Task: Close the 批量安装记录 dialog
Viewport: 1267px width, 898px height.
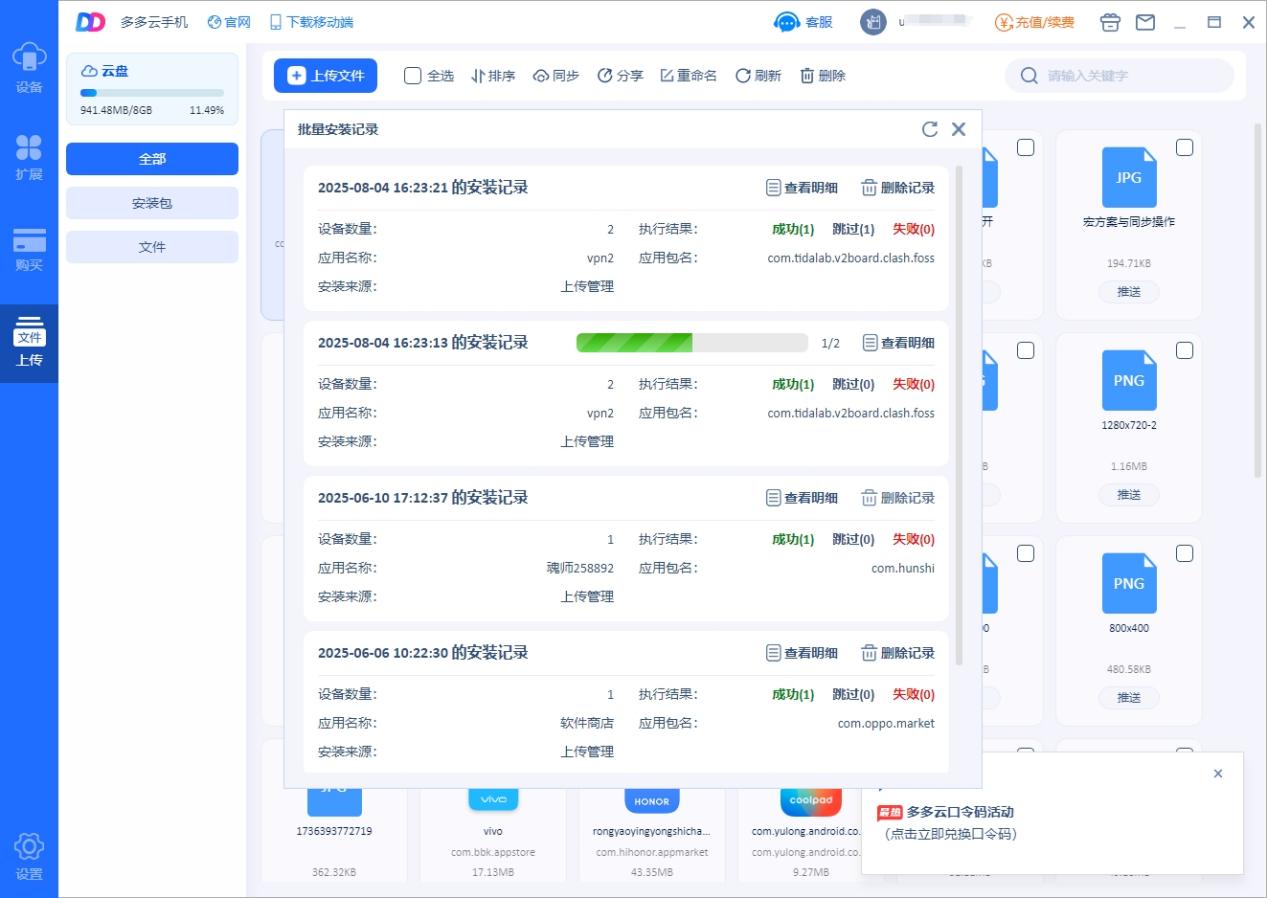Action: pyautogui.click(x=959, y=129)
